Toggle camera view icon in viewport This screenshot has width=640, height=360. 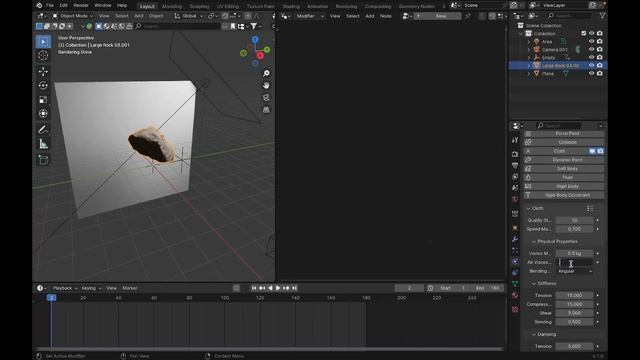pos(266,98)
